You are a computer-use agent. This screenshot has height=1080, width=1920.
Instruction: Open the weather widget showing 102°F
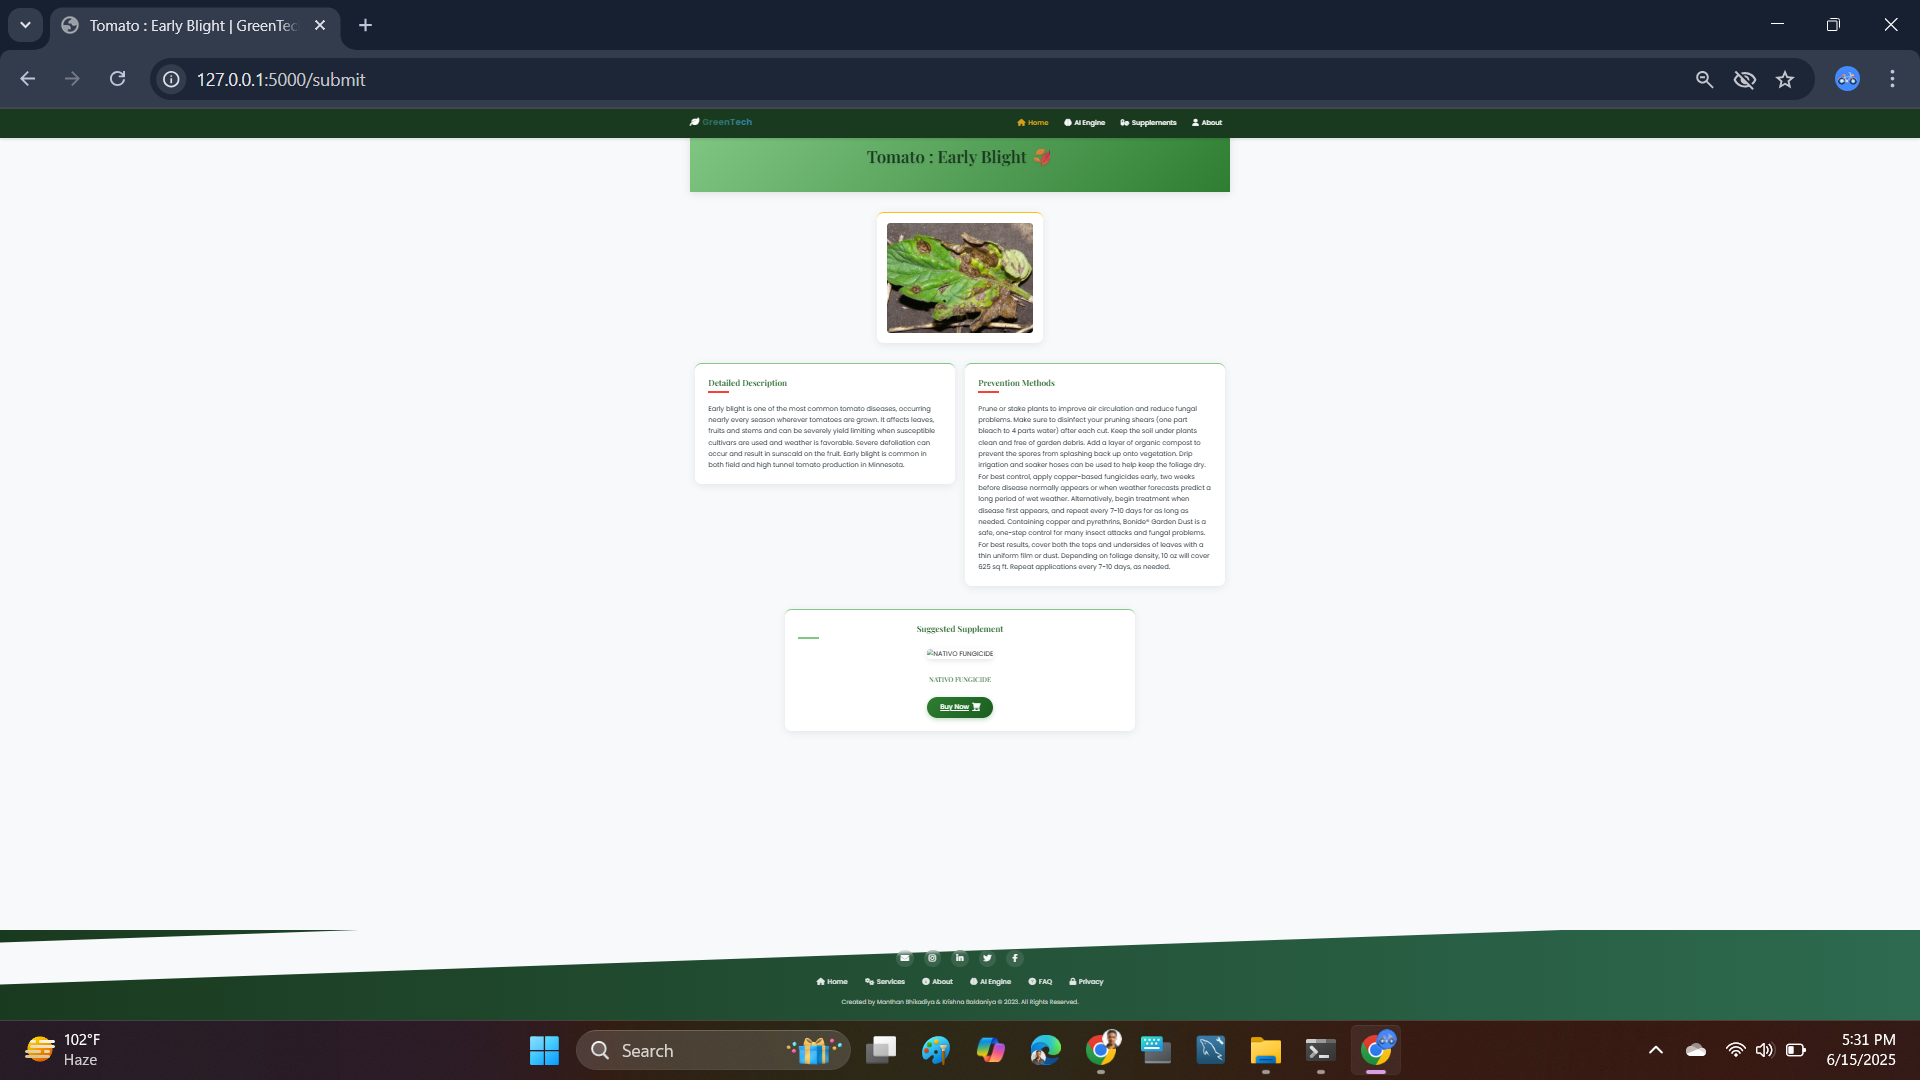point(64,1050)
